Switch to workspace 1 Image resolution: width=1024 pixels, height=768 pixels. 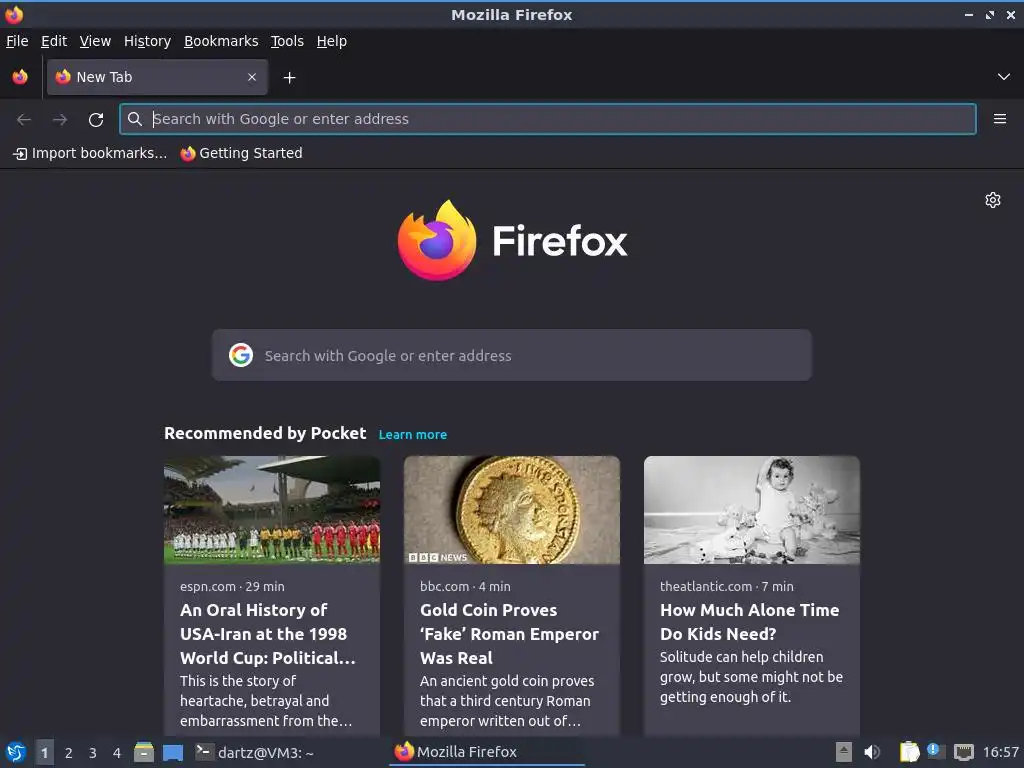tap(44, 753)
